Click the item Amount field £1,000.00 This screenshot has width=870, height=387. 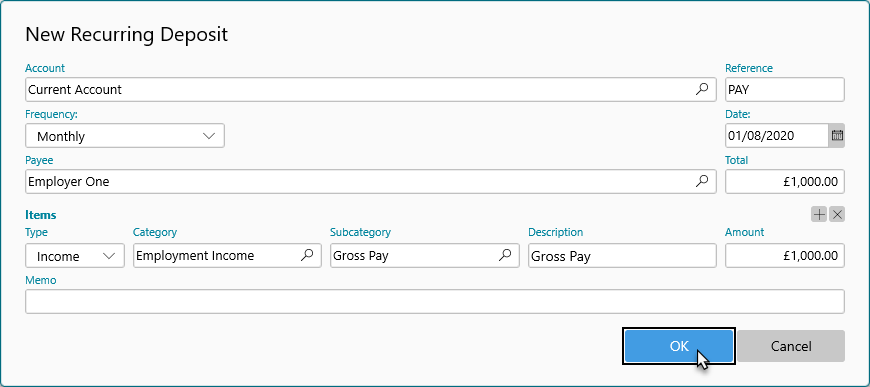(x=785, y=255)
